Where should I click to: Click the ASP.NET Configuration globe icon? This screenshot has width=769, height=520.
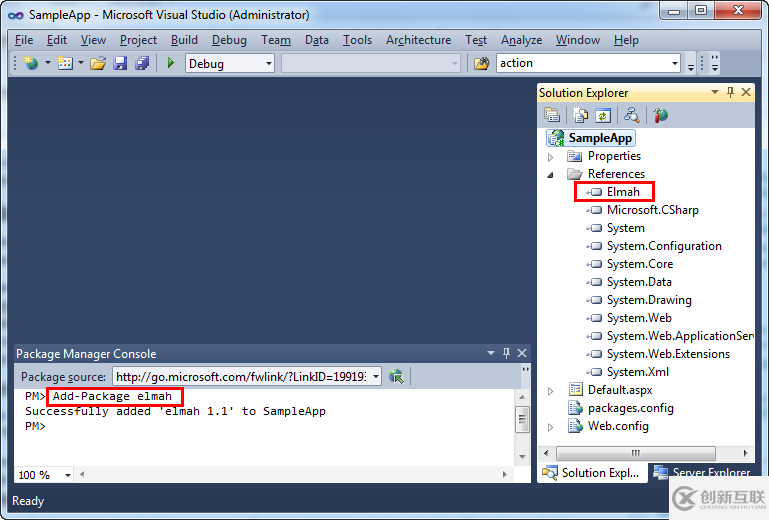tap(660, 115)
